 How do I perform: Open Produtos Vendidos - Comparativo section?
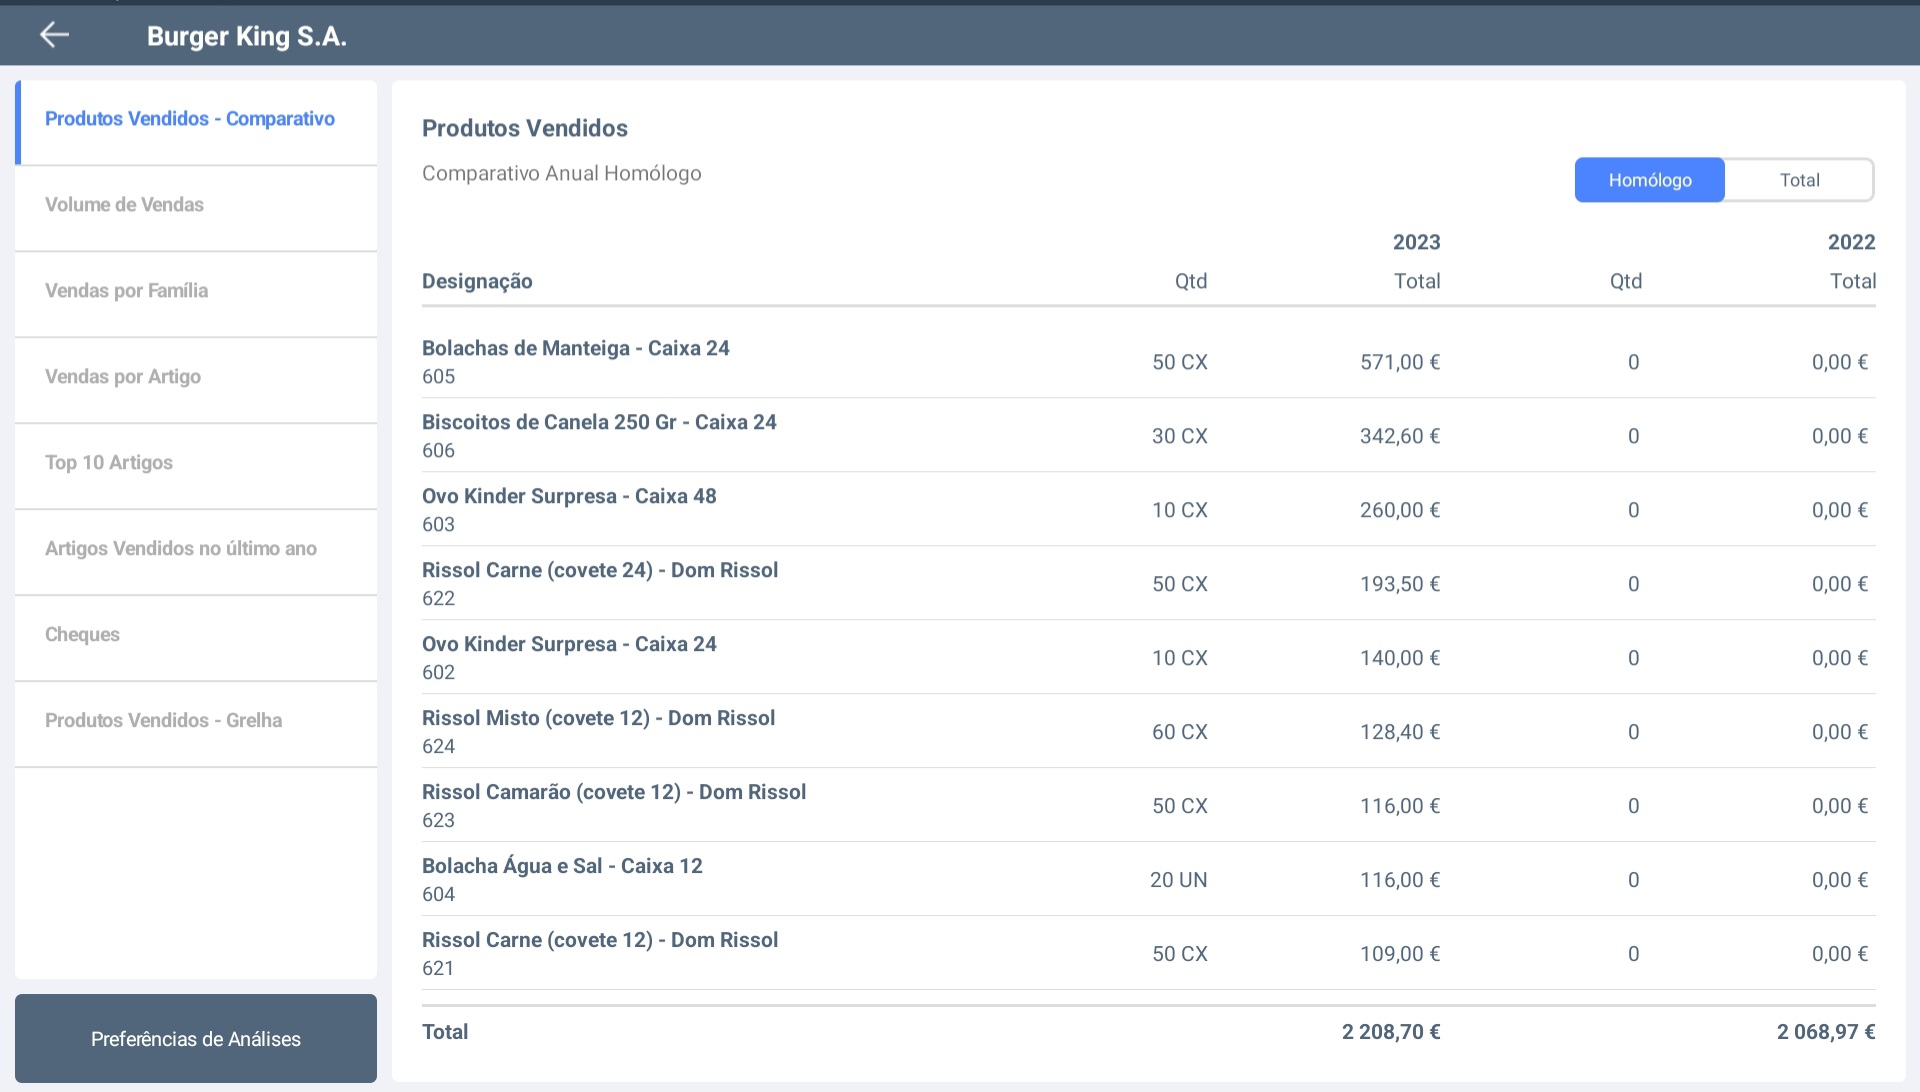tap(190, 119)
